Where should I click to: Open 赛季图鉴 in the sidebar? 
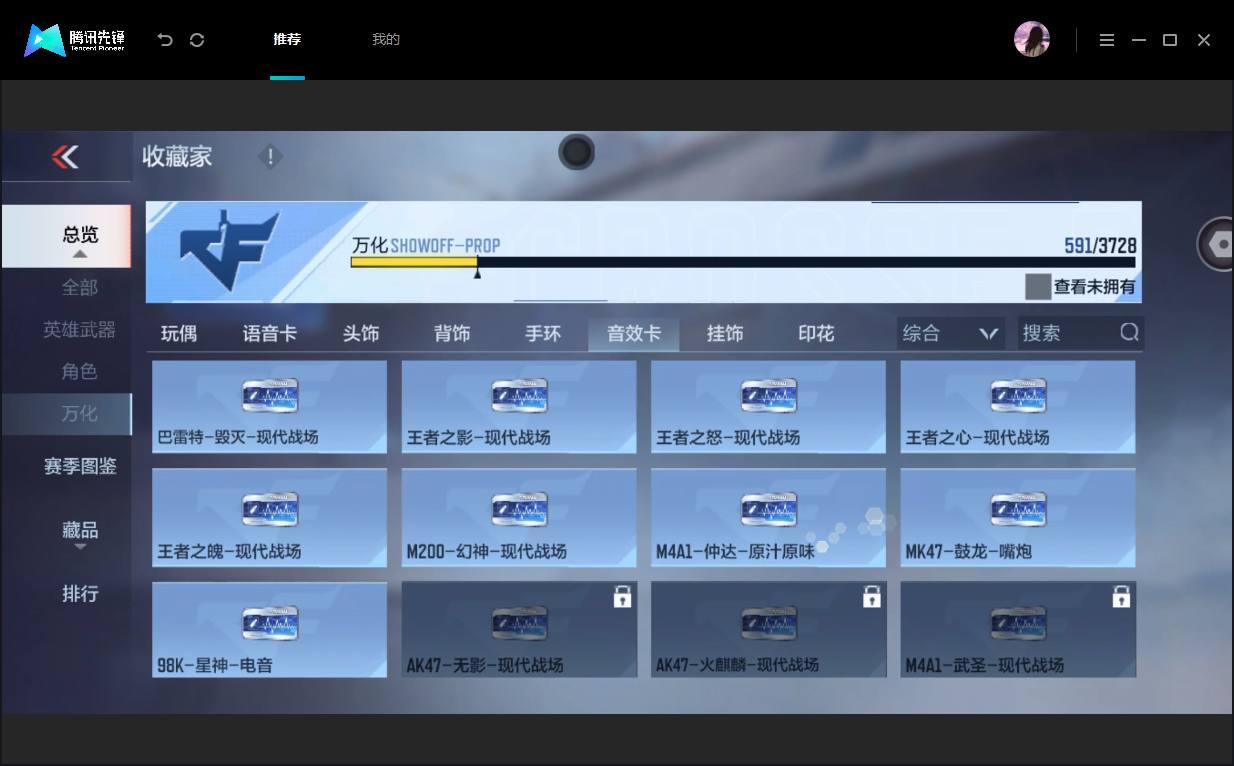(x=80, y=466)
